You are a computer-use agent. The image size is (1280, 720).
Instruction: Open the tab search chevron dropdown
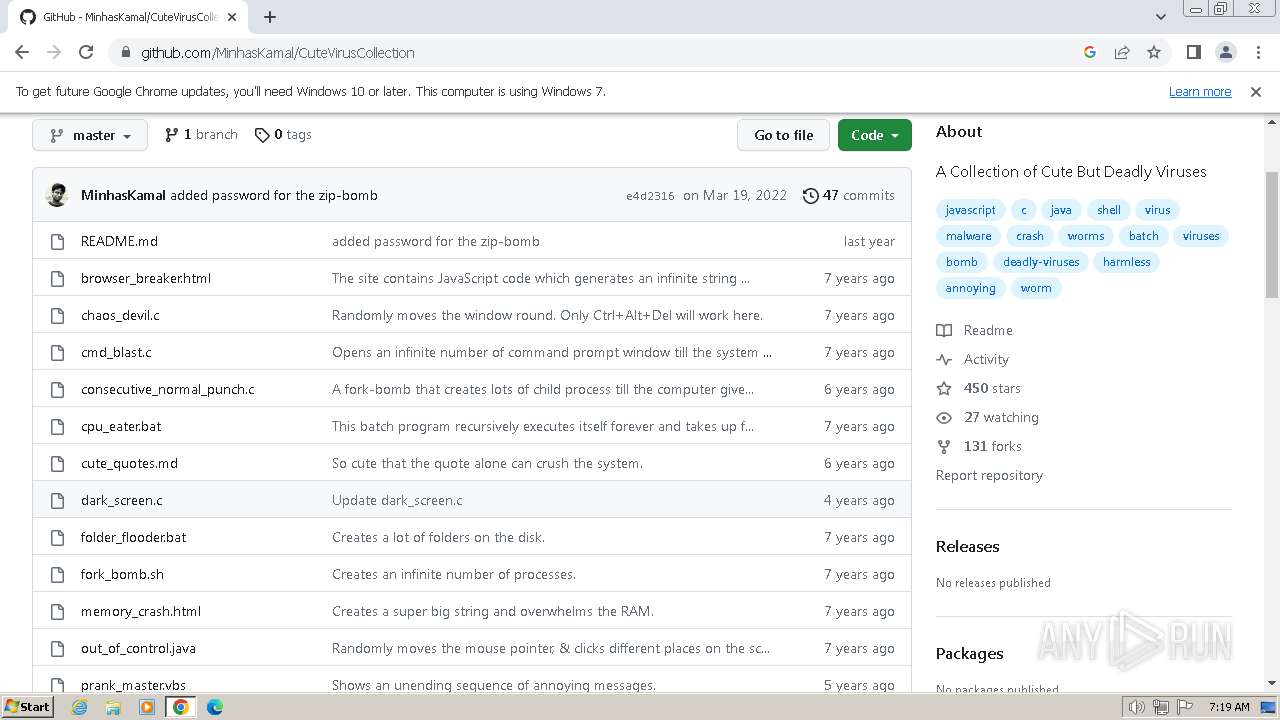coord(1160,17)
